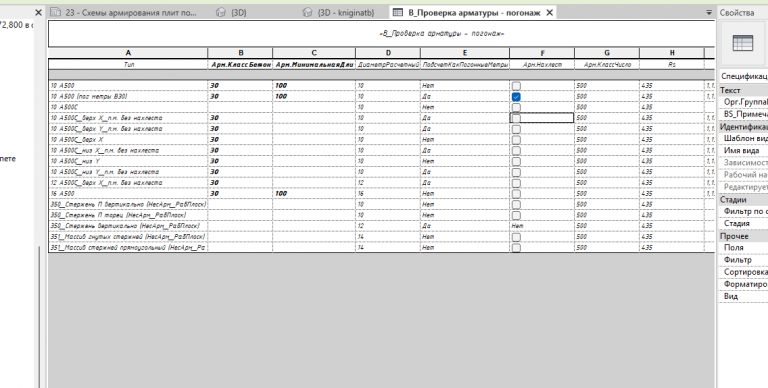
Task: Toggle Арм.Нахлест for 10 A500С_низ X_п.н. без нахлеста
Action: pyautogui.click(x=516, y=150)
